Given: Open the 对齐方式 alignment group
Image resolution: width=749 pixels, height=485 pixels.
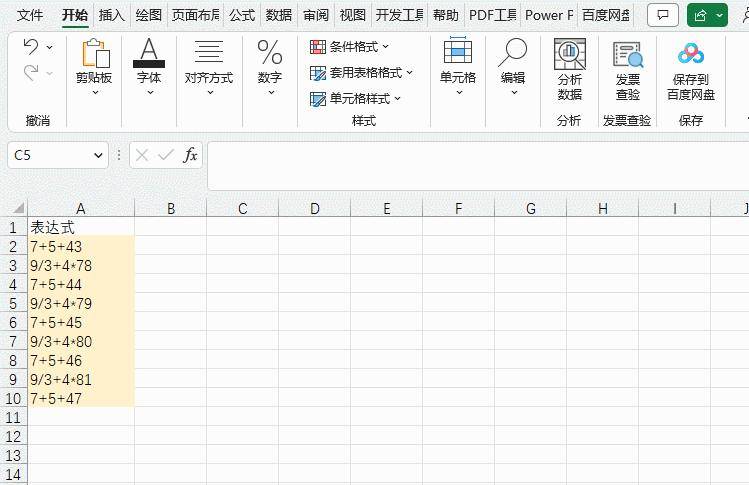Looking at the screenshot, I should [209, 67].
